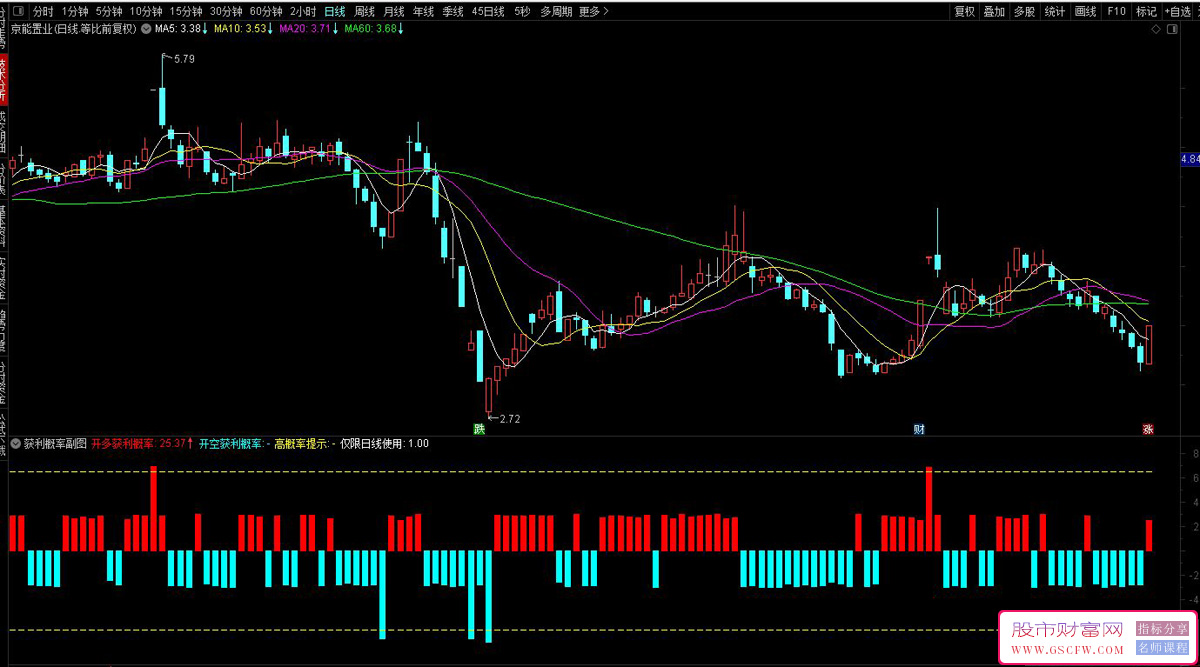This screenshot has height=667, width=1200.
Task: Open the 多股 multi-stock view
Action: tap(1024, 12)
